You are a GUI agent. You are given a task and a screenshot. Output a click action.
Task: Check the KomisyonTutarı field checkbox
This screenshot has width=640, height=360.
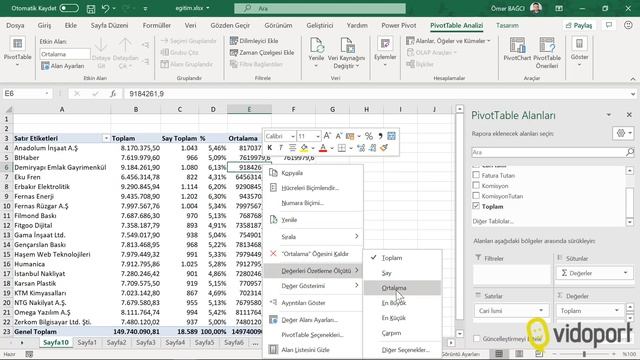(x=476, y=196)
